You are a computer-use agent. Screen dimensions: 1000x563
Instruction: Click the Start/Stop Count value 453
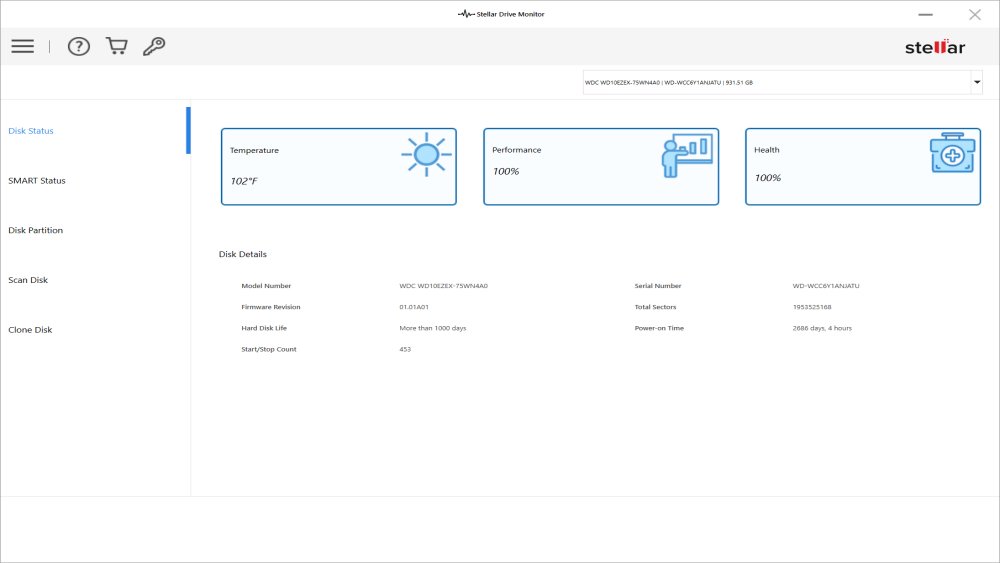pyautogui.click(x=405, y=349)
